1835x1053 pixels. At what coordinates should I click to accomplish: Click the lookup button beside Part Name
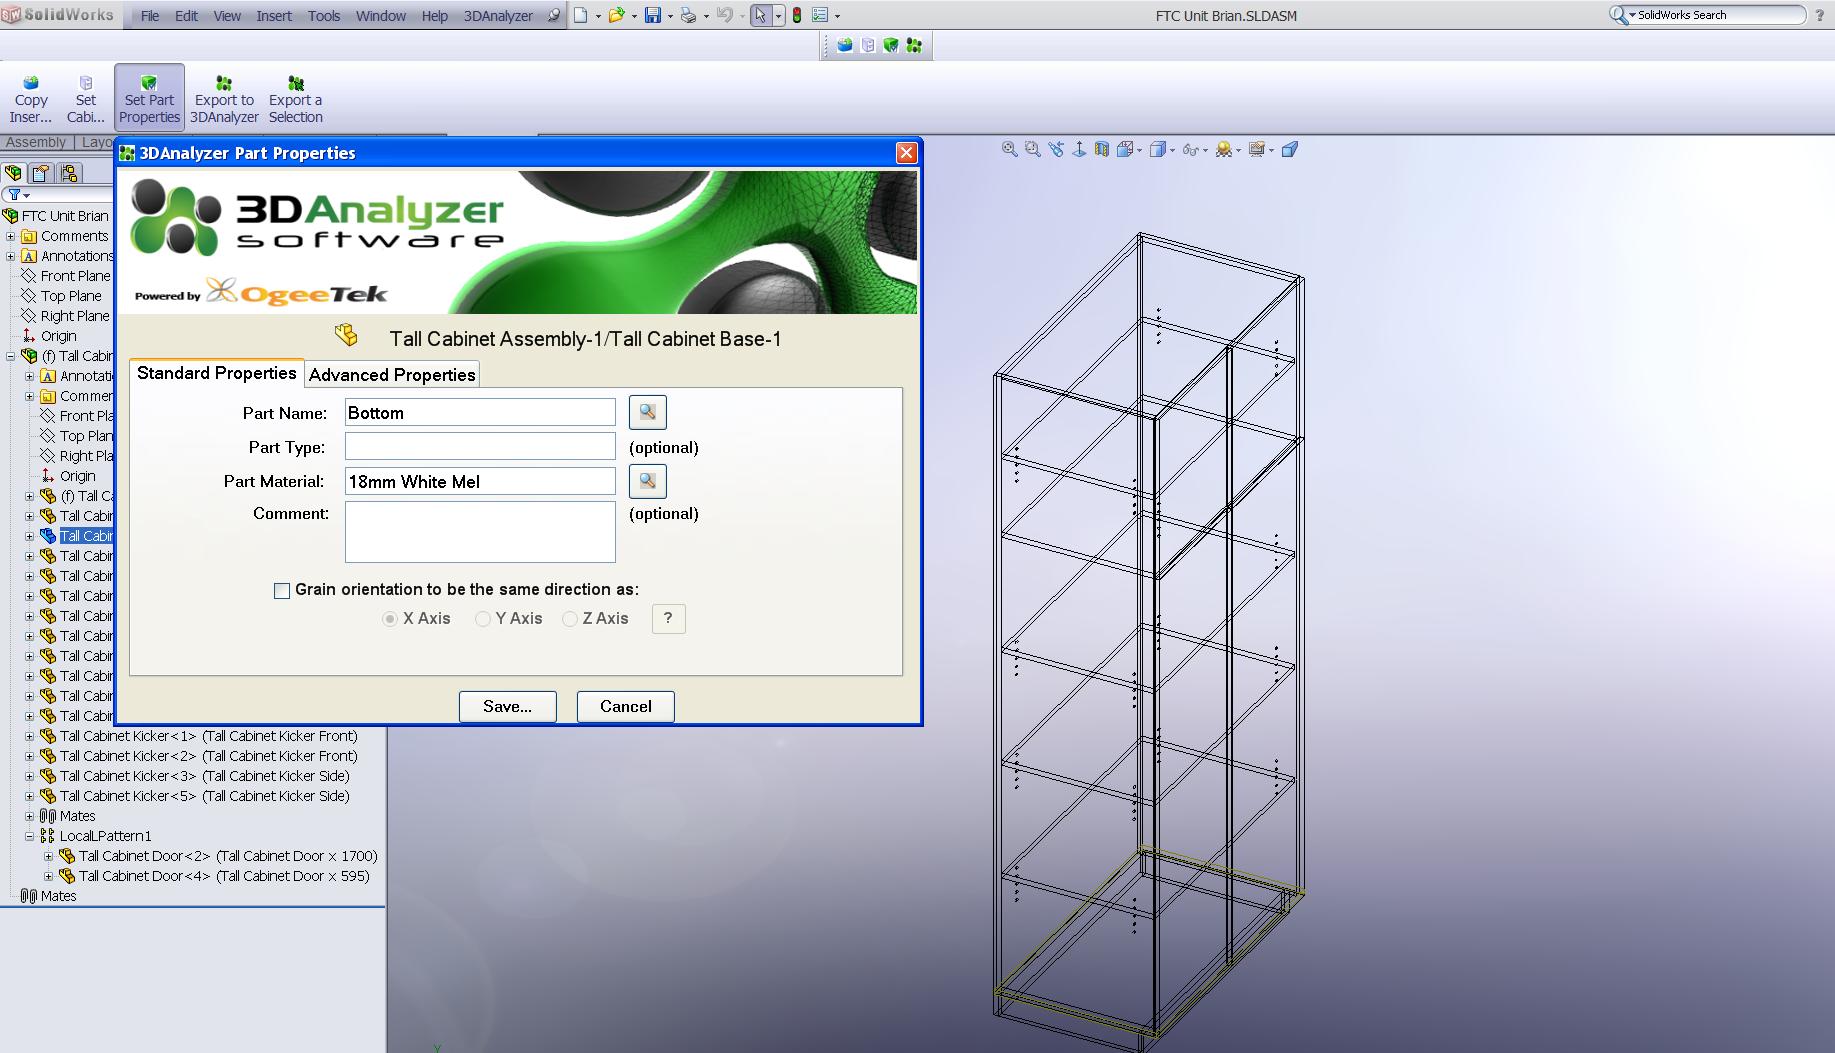click(x=647, y=412)
